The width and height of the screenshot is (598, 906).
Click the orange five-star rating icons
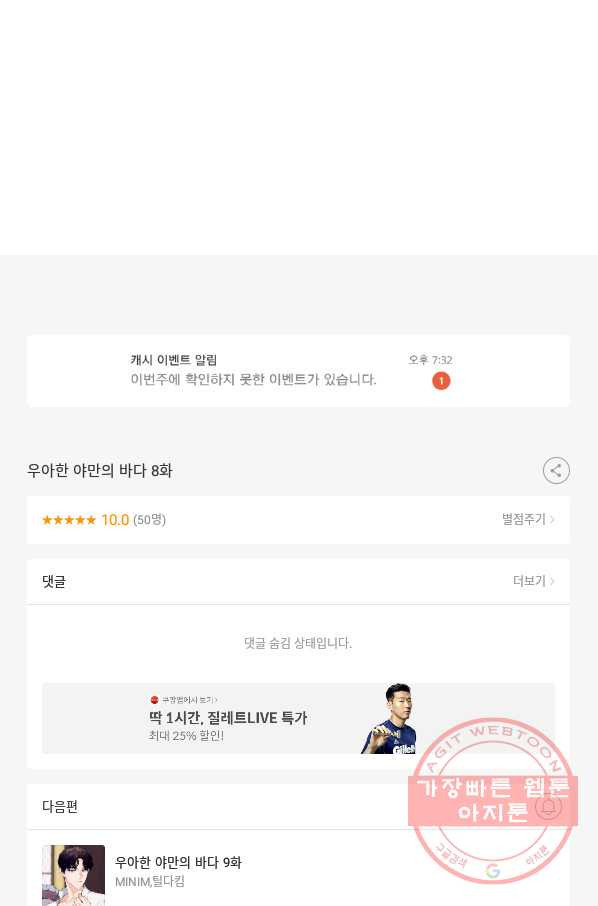pos(69,520)
